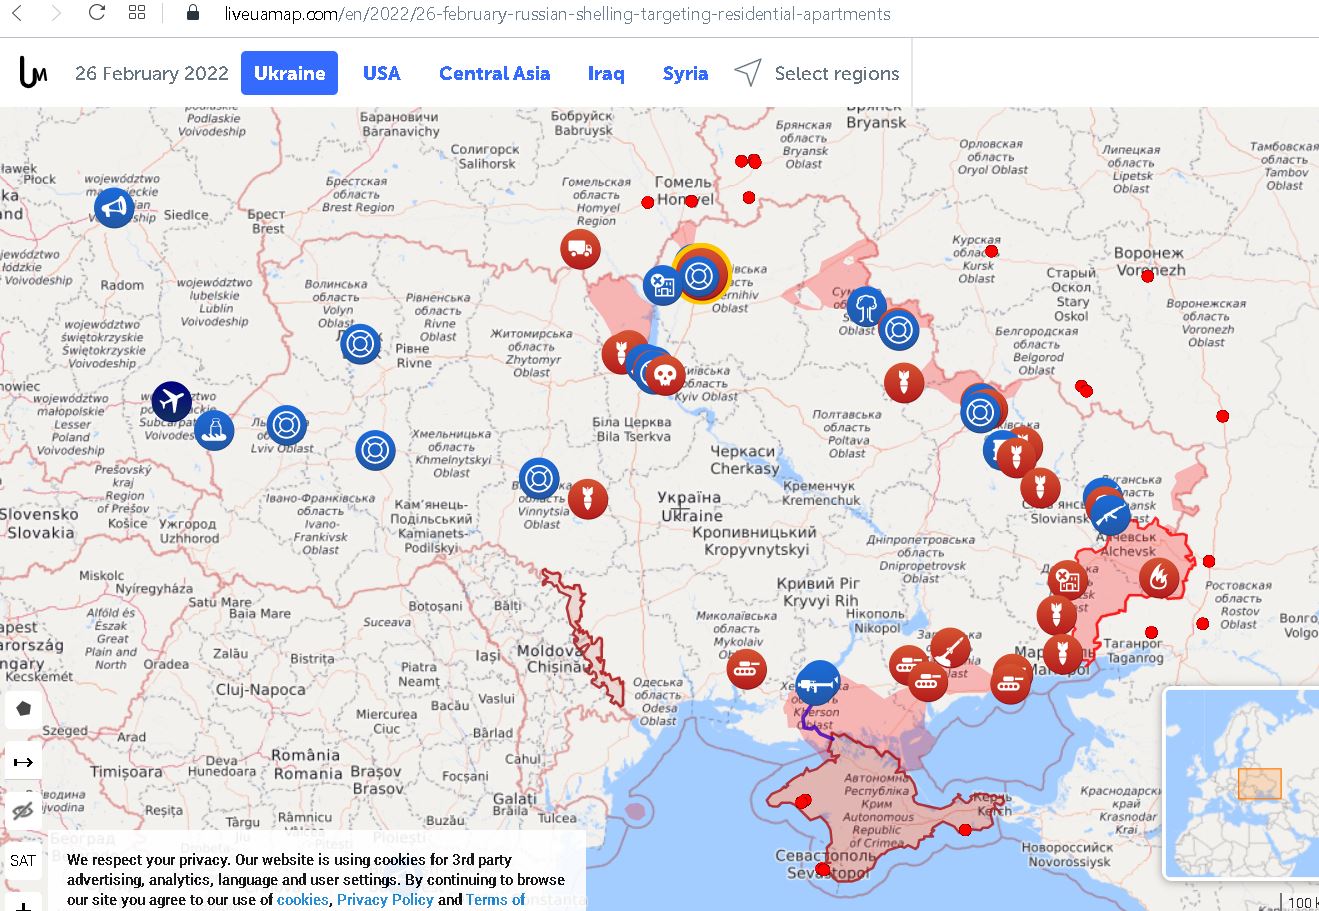The height and width of the screenshot is (911, 1319).
Task: Open the Privacy Policy link
Action: coord(385,899)
